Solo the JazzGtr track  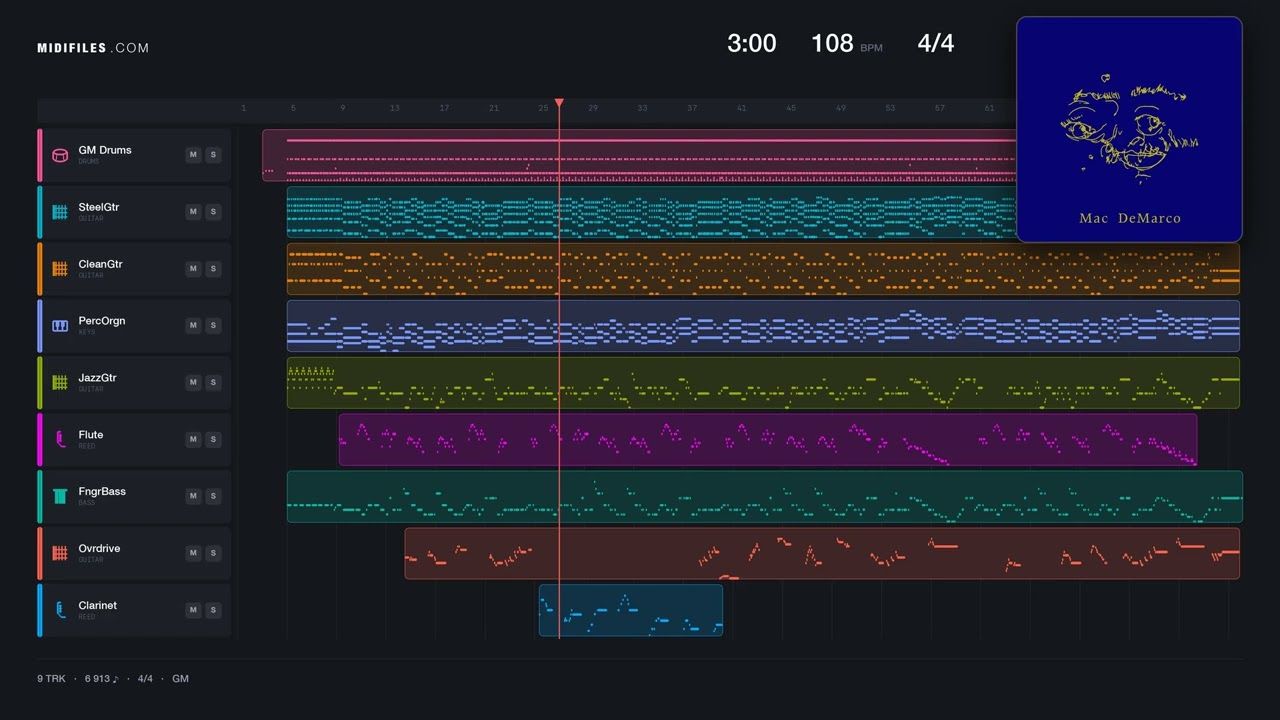click(213, 383)
